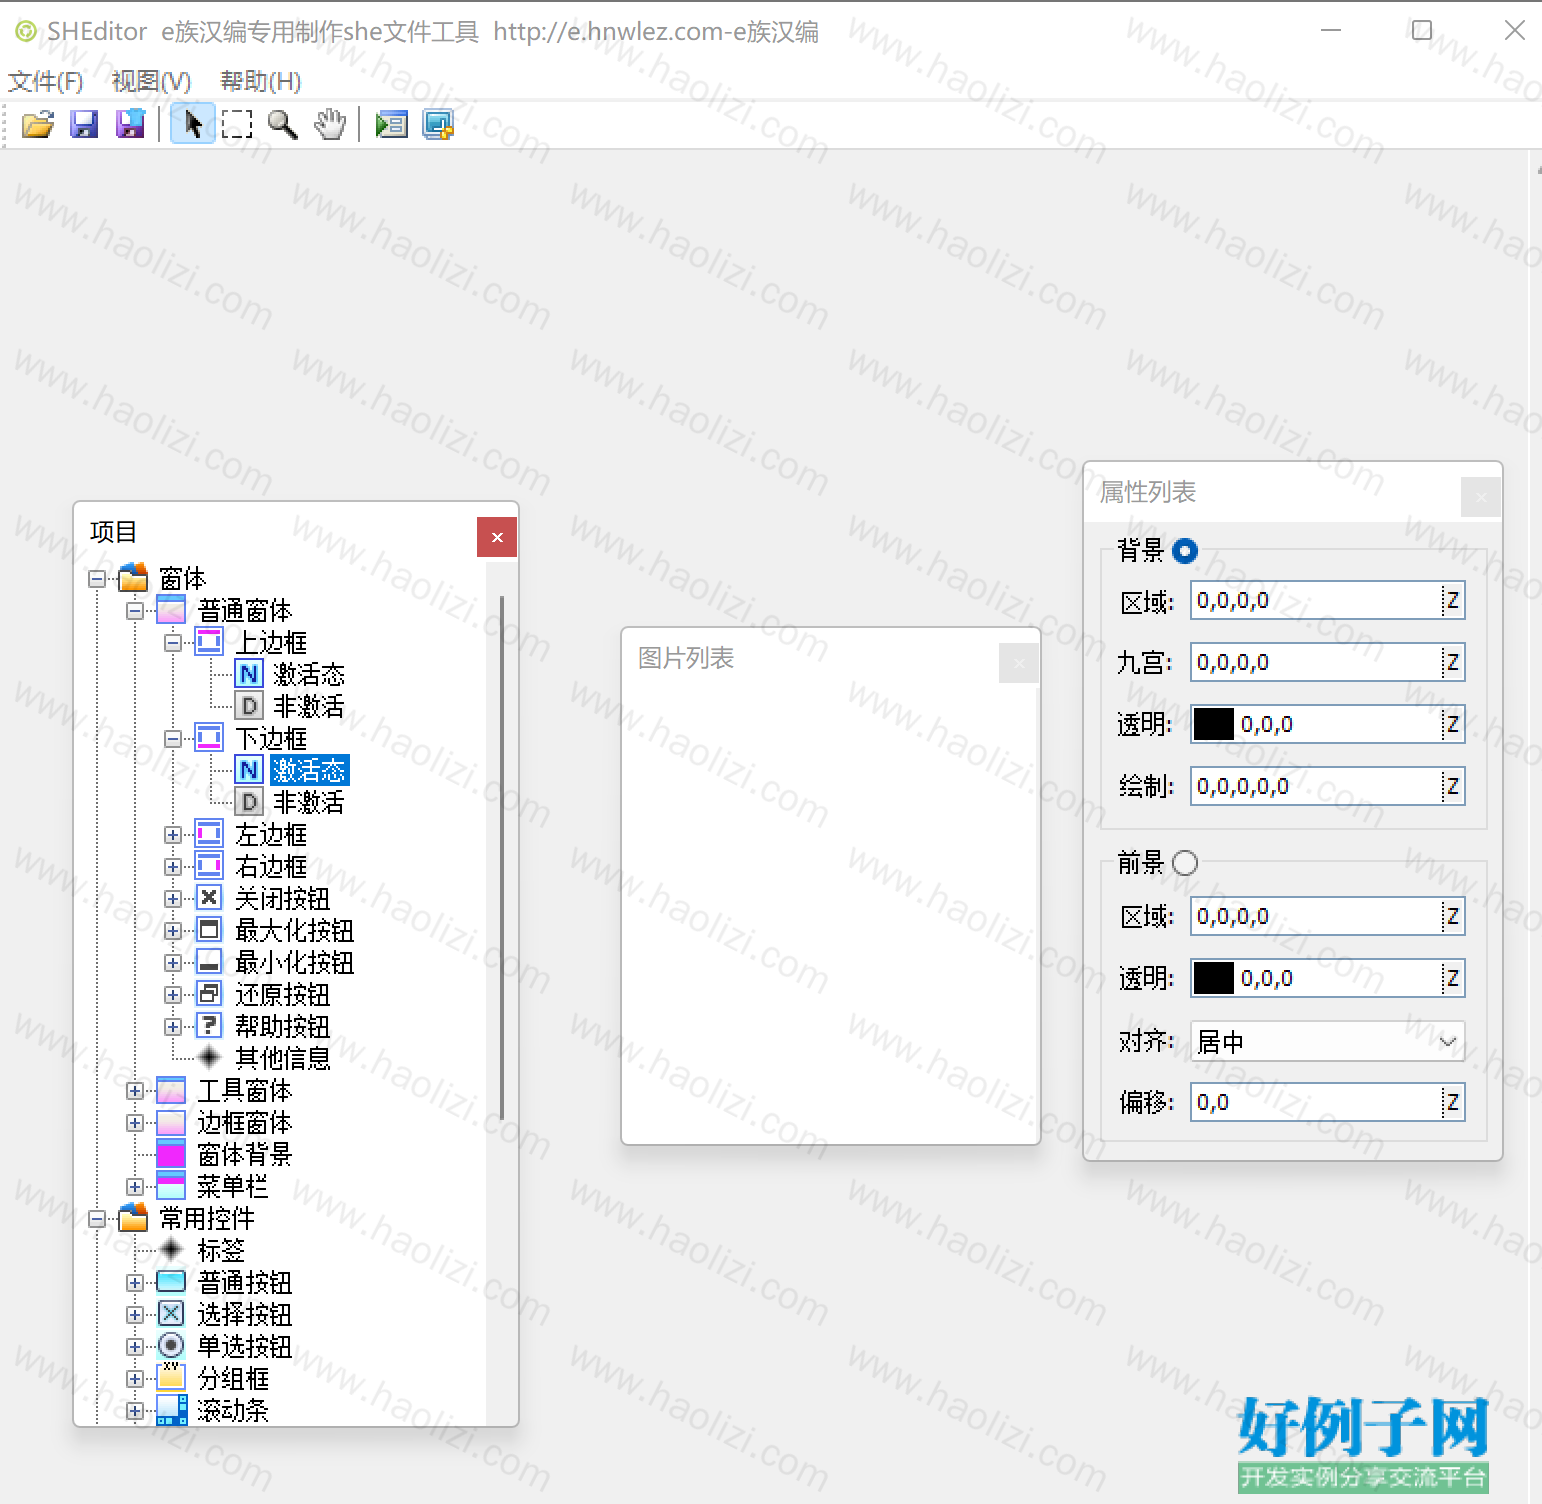The width and height of the screenshot is (1542, 1504).
Task: Click the 单选按钮 radio icon in tree
Action: point(171,1346)
